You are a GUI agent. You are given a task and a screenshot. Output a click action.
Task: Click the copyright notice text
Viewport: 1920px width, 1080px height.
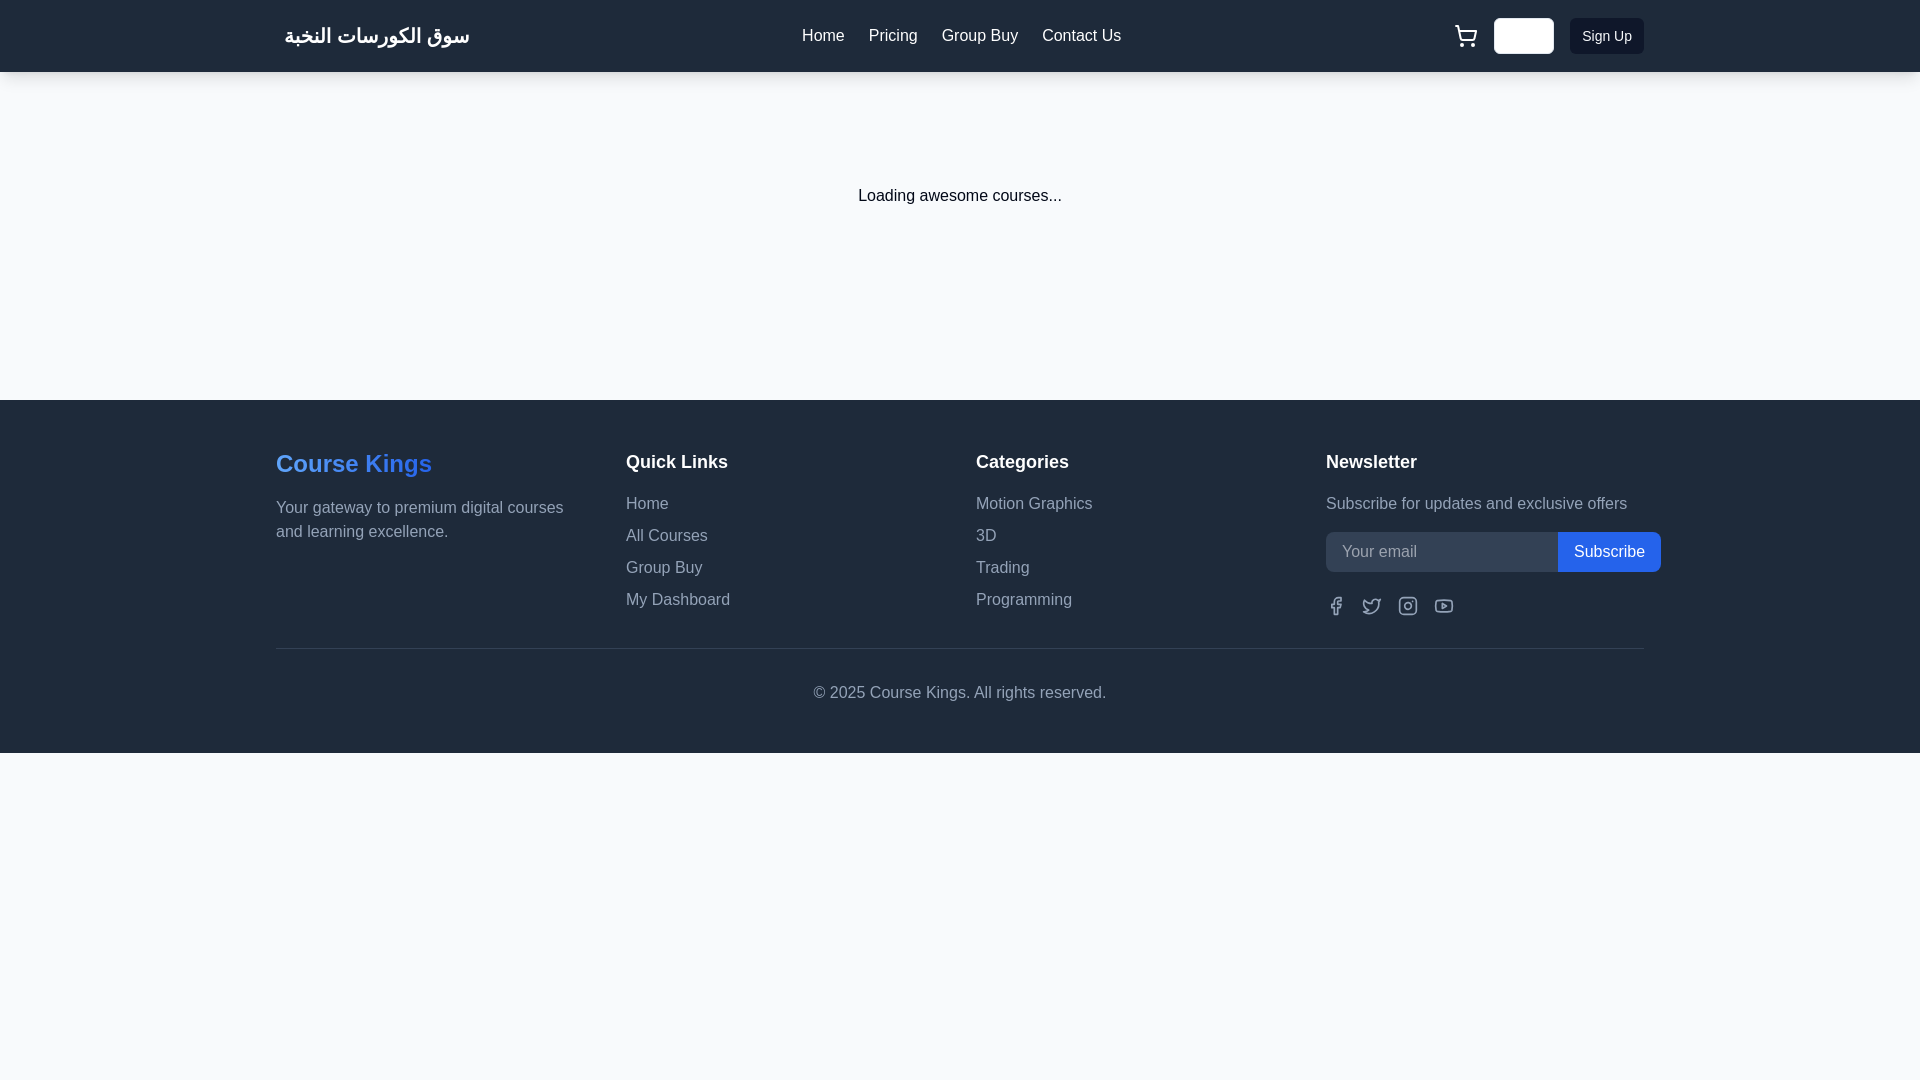point(960,693)
